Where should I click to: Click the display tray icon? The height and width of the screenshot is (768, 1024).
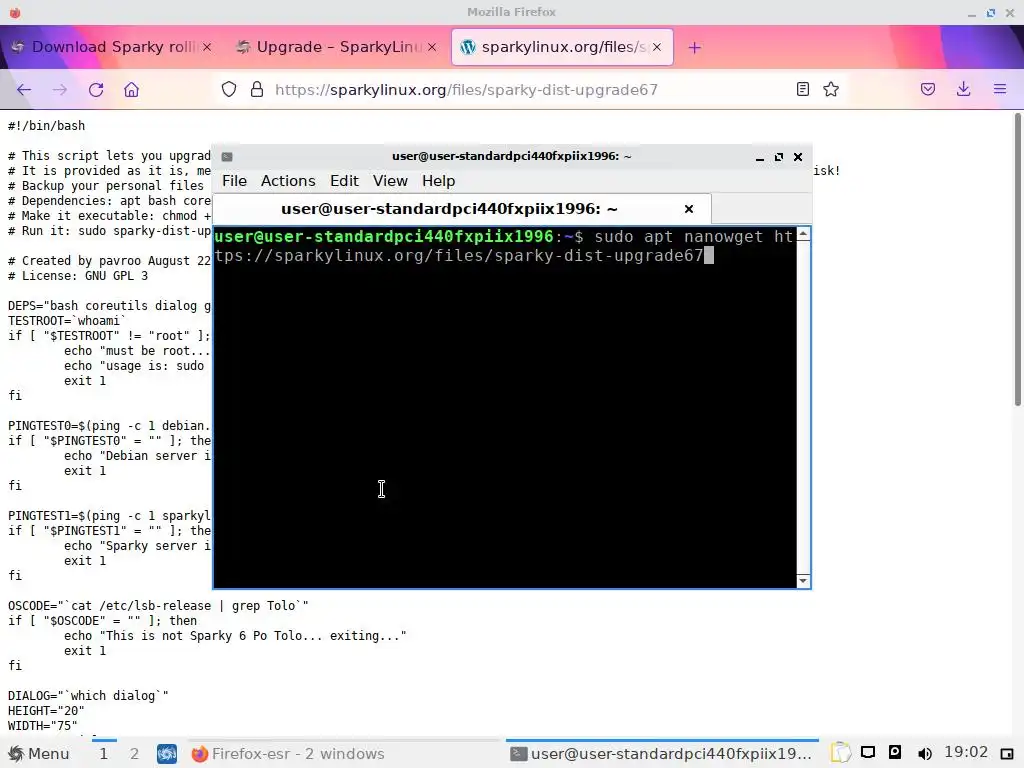point(867,752)
